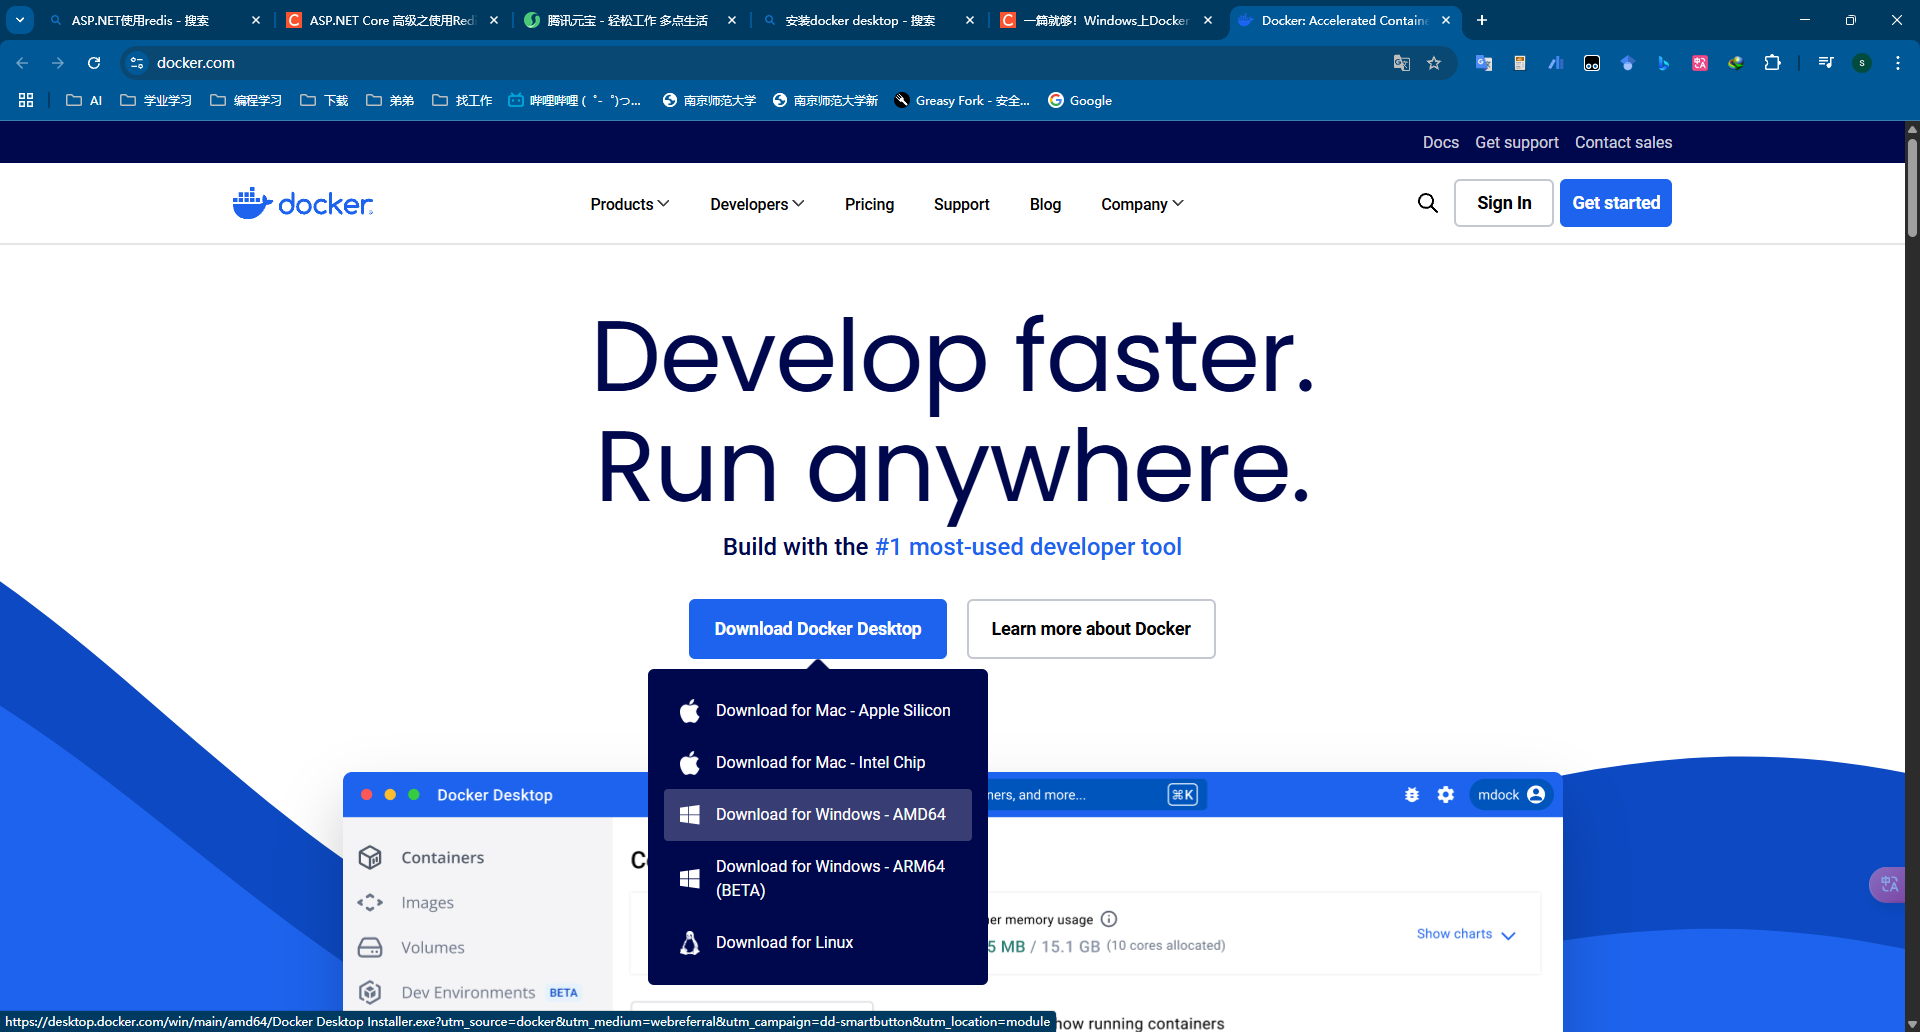Open the Pricing page link
Image resolution: width=1920 pixels, height=1032 pixels.
click(x=869, y=204)
